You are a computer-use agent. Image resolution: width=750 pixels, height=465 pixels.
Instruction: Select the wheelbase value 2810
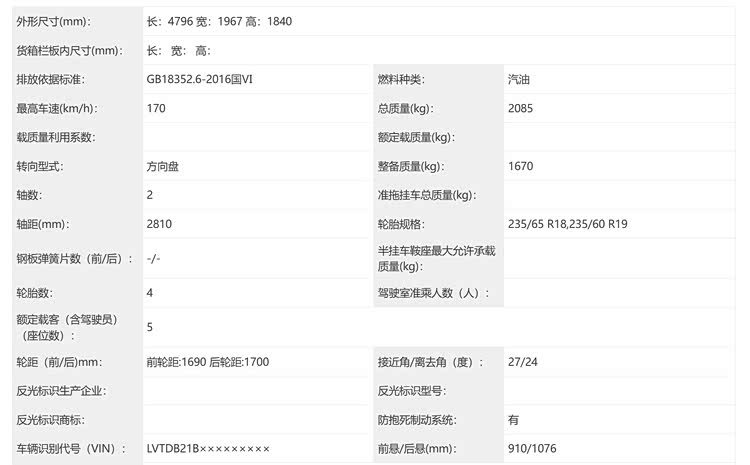[159, 224]
